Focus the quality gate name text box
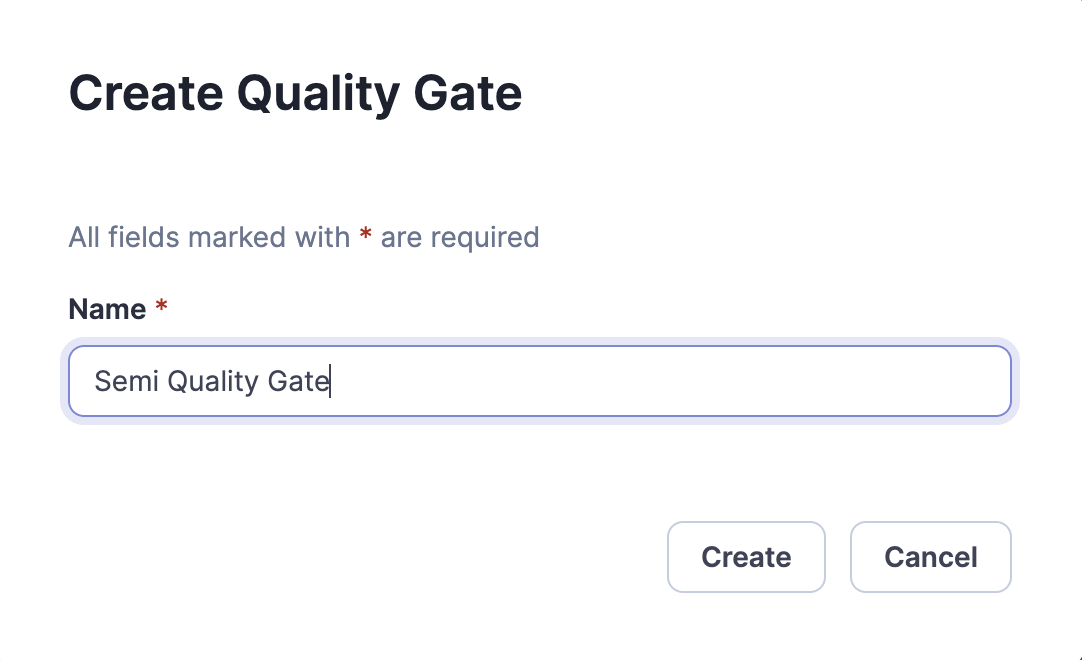 (x=540, y=381)
